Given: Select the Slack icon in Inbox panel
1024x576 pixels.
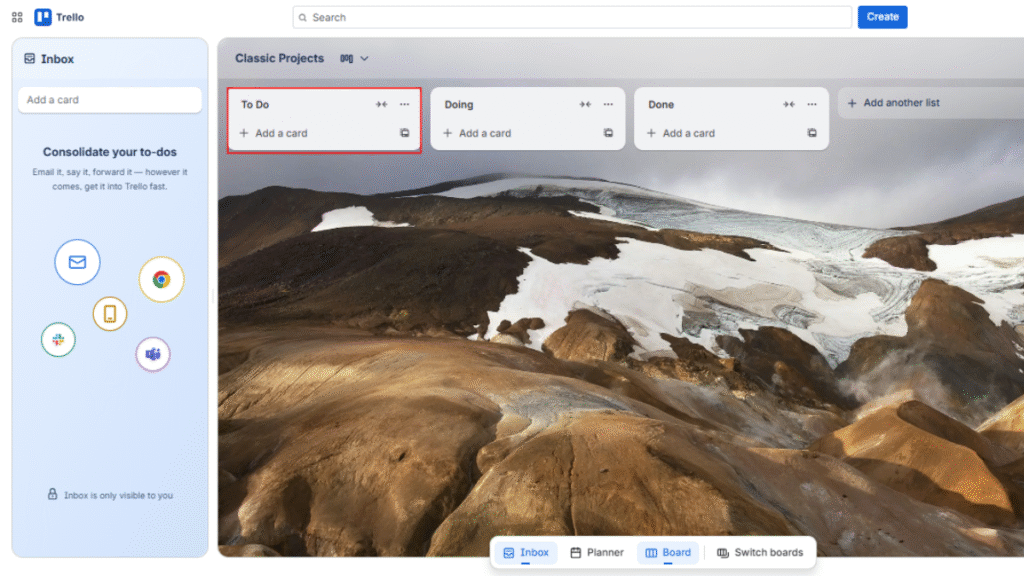Looking at the screenshot, I should pos(58,339).
